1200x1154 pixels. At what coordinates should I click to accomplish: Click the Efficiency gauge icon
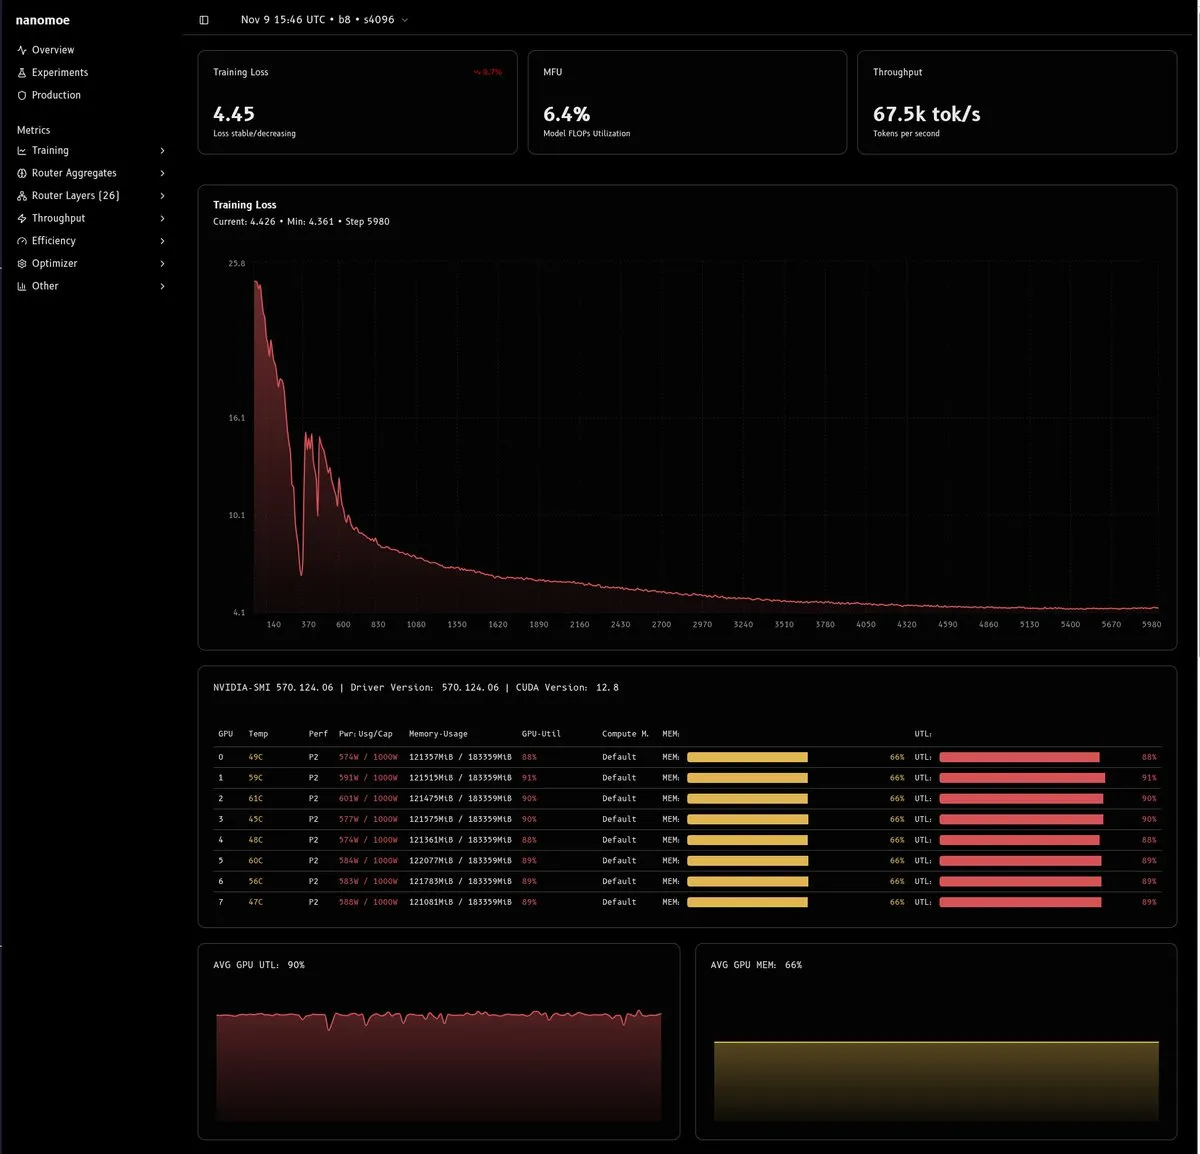[22, 241]
